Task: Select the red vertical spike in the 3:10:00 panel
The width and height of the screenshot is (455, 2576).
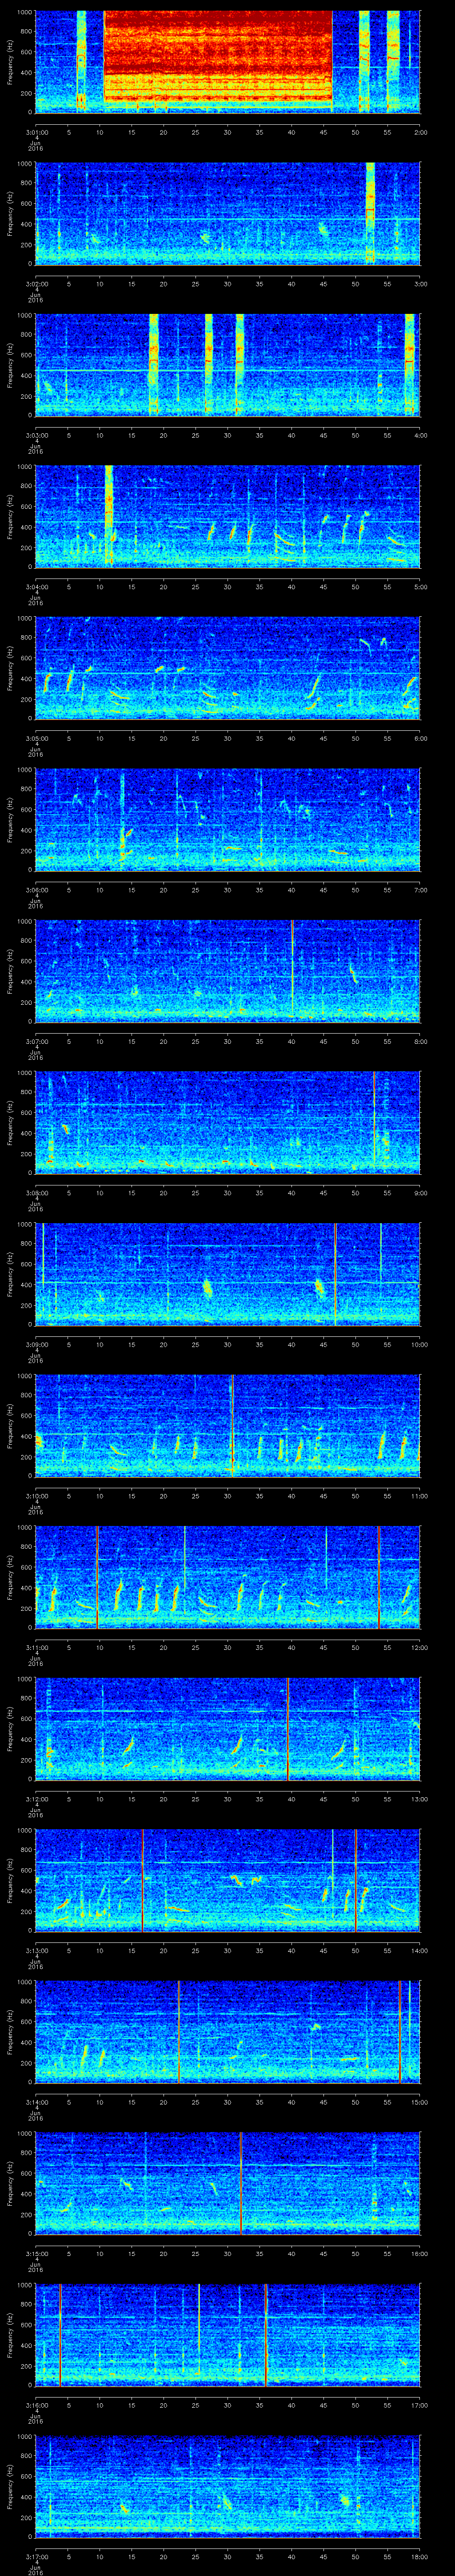Action: click(x=232, y=1425)
